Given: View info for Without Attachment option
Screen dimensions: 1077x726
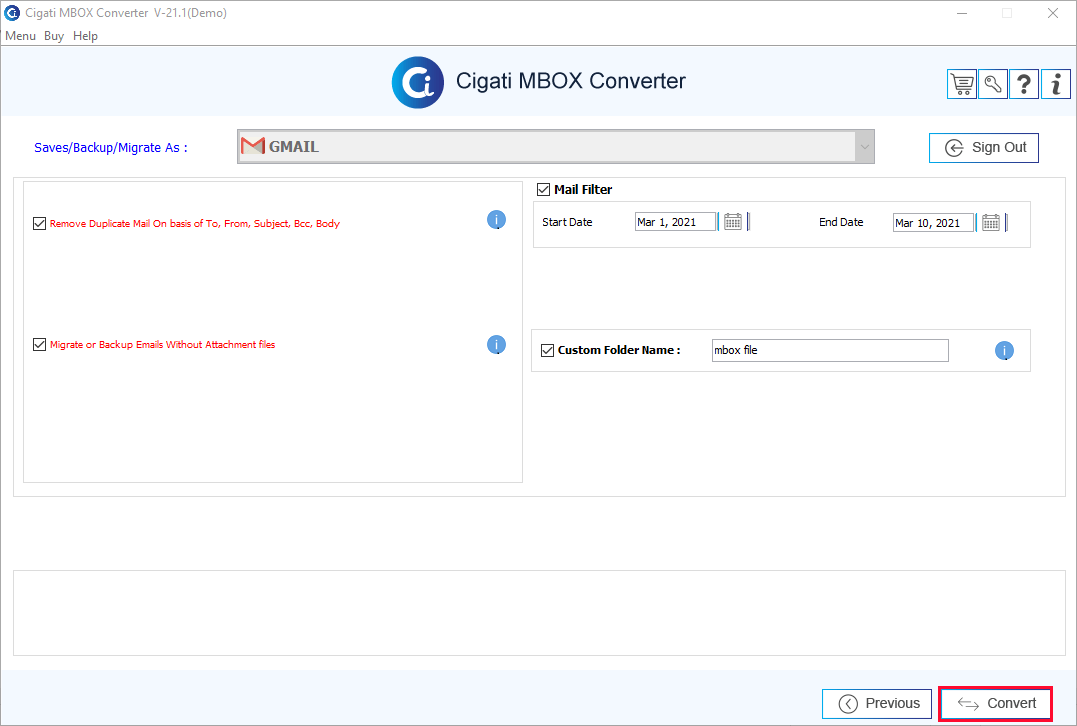Looking at the screenshot, I should (497, 345).
